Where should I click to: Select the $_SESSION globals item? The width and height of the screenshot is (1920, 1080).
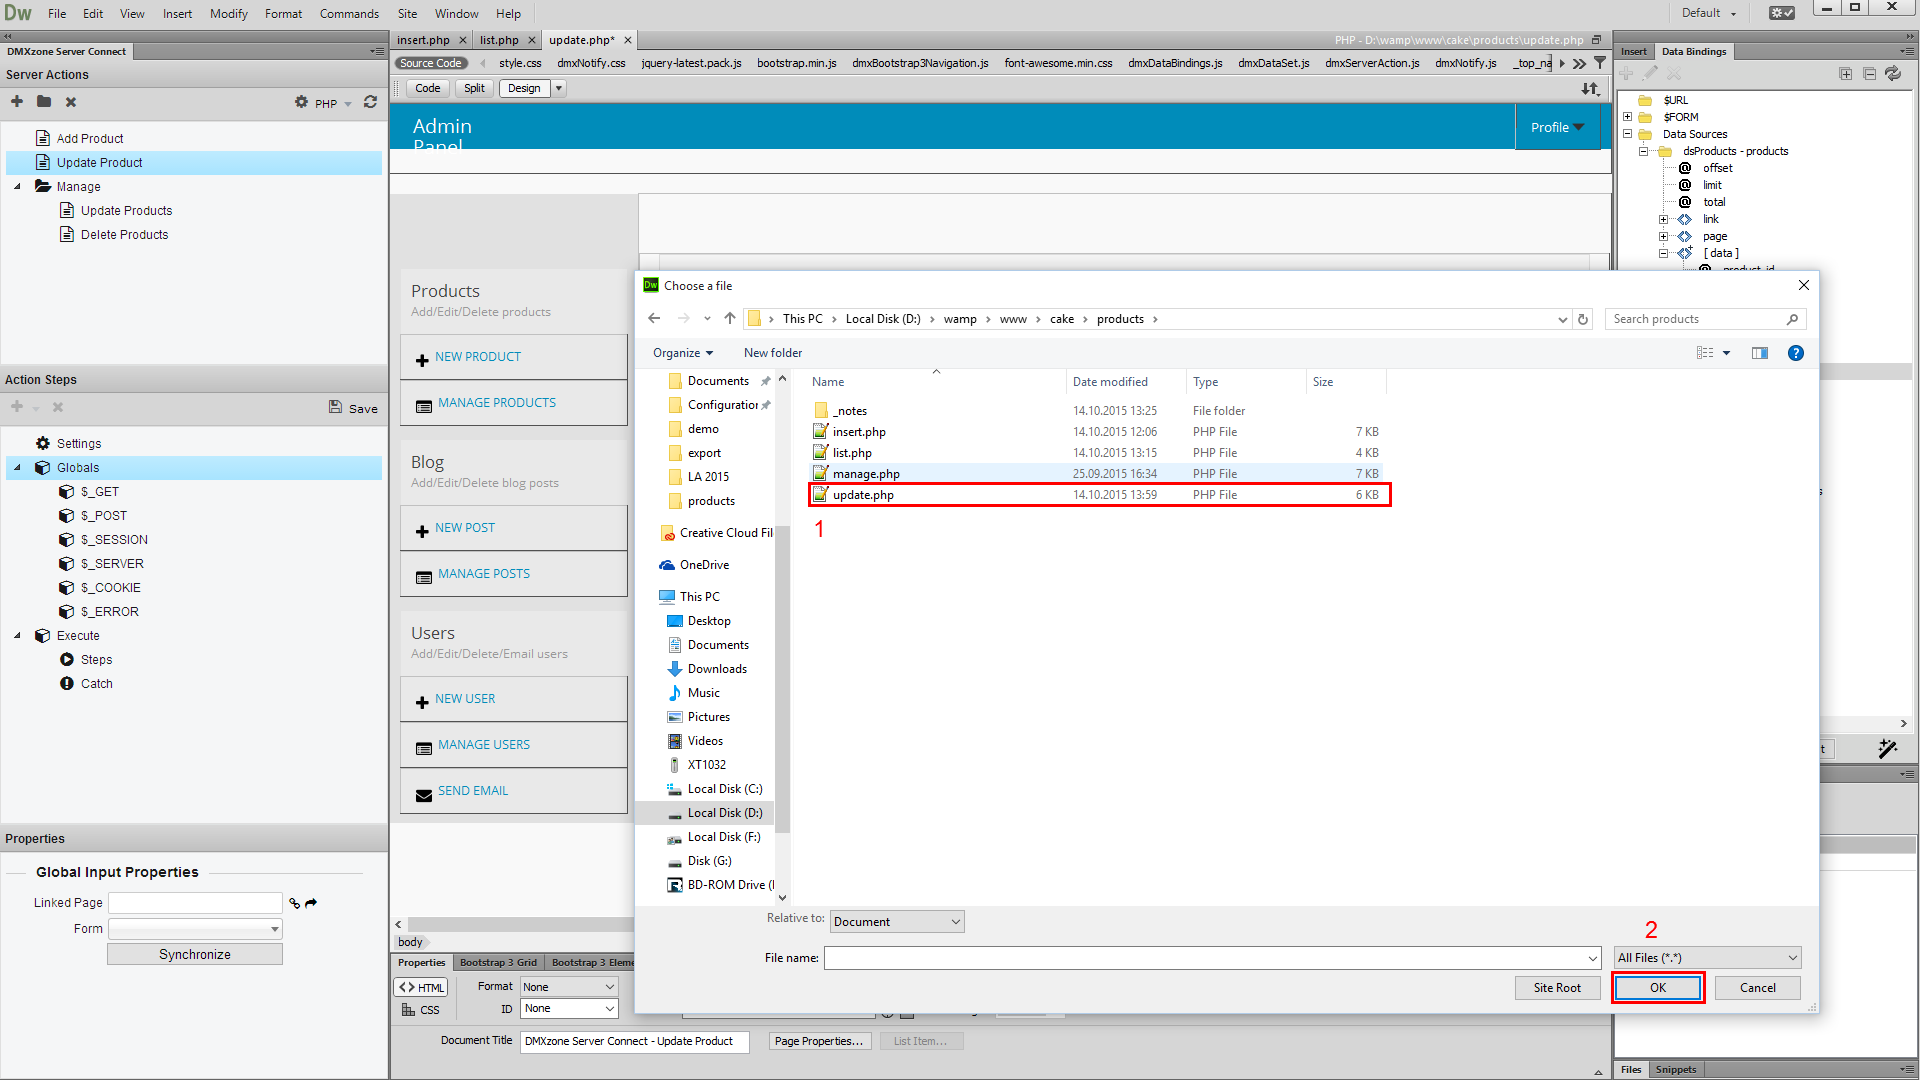point(114,540)
